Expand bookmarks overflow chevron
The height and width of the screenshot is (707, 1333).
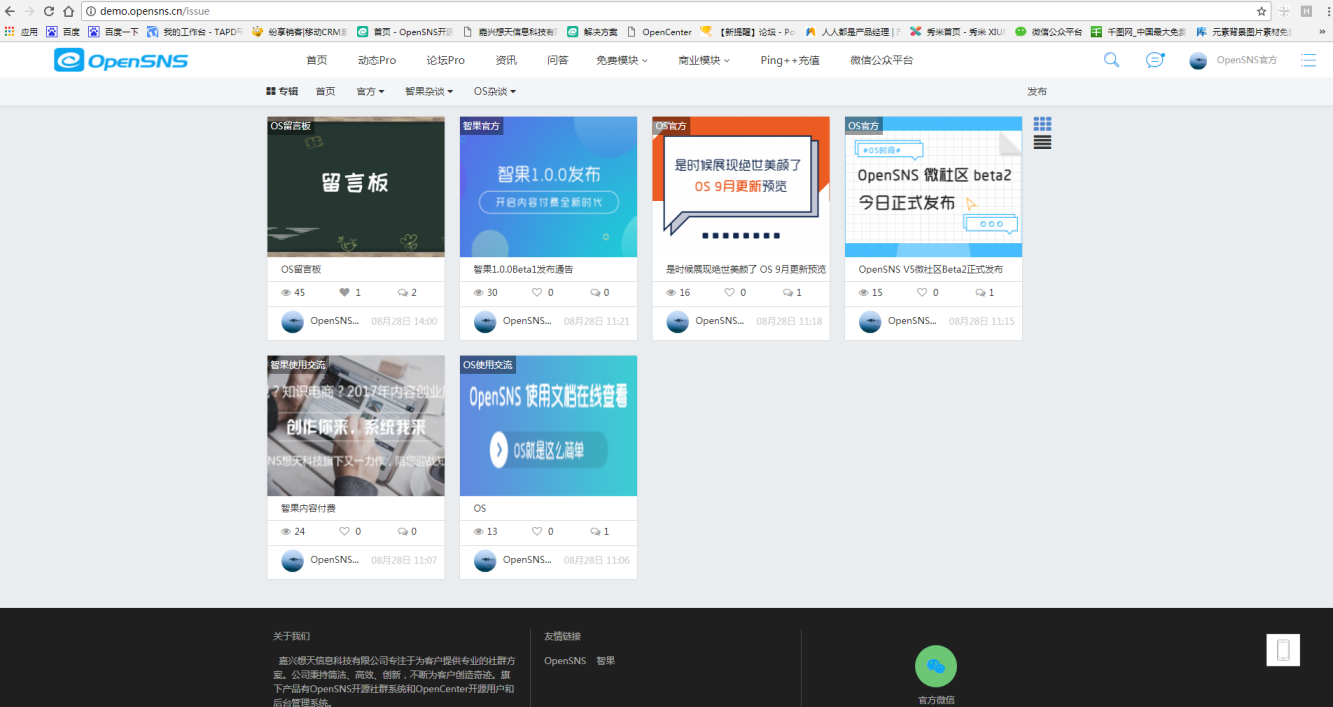click(x=1323, y=32)
